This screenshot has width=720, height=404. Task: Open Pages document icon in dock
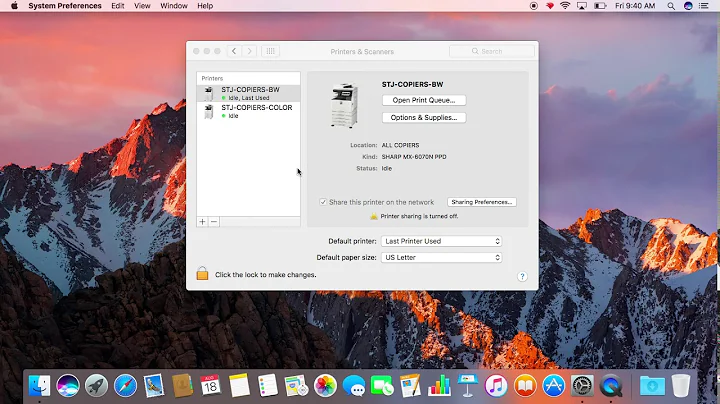[411, 386]
